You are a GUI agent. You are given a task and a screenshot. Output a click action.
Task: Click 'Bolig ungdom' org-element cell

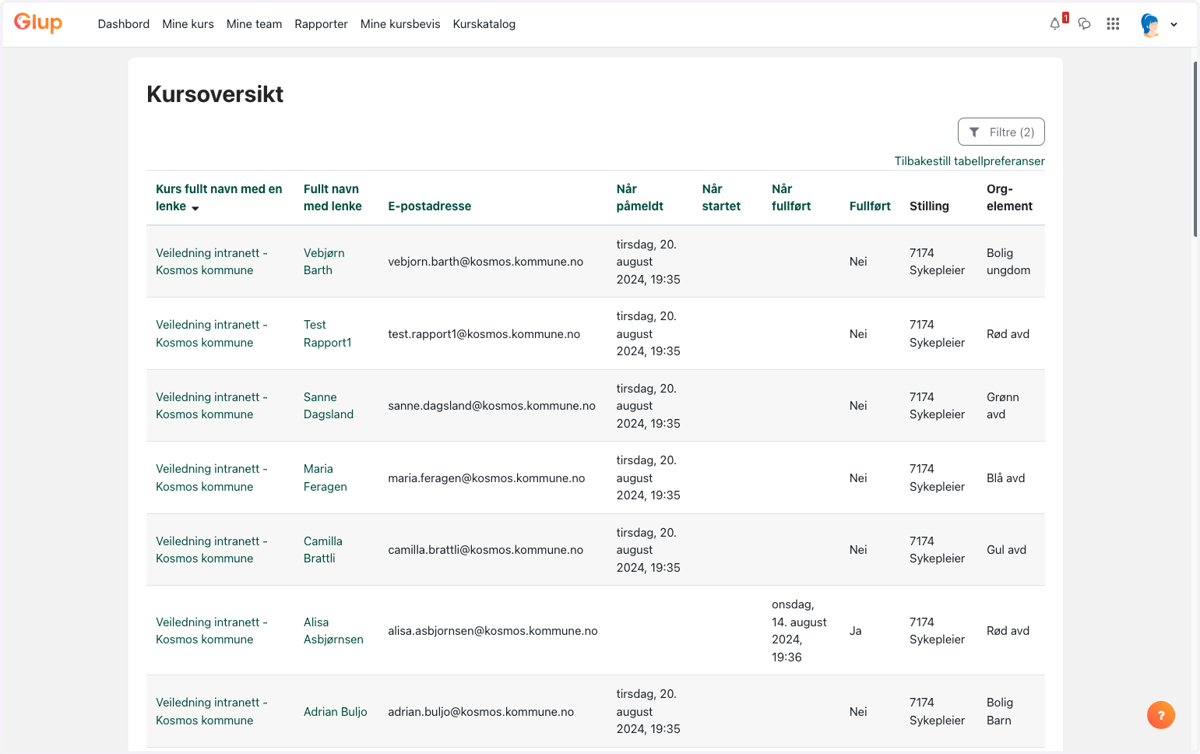(1008, 261)
